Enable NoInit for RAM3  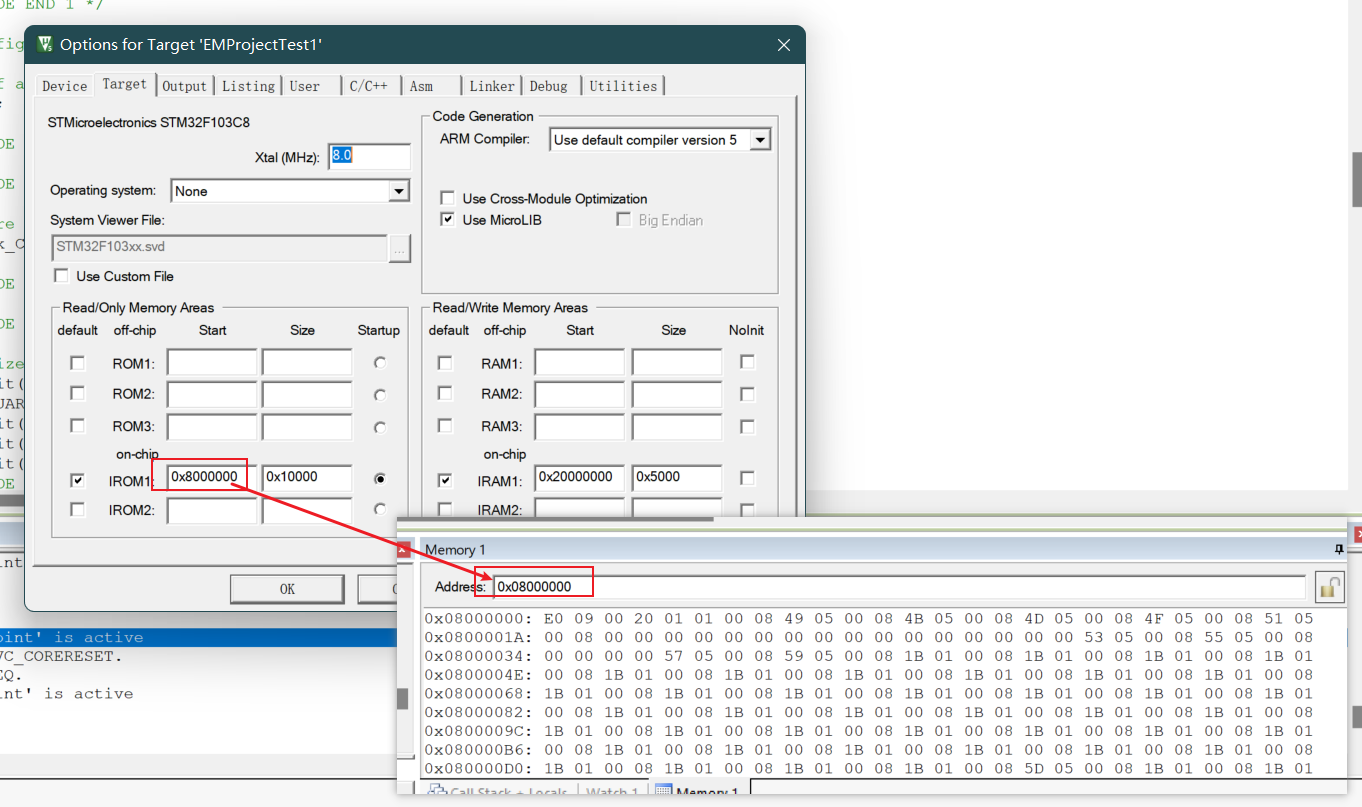(x=747, y=426)
